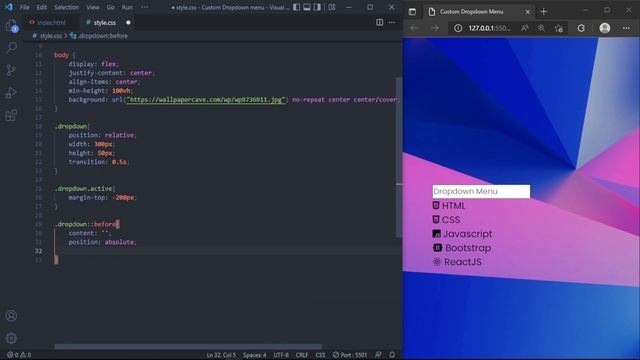Click the .dropdown.active selector in code

(84, 189)
